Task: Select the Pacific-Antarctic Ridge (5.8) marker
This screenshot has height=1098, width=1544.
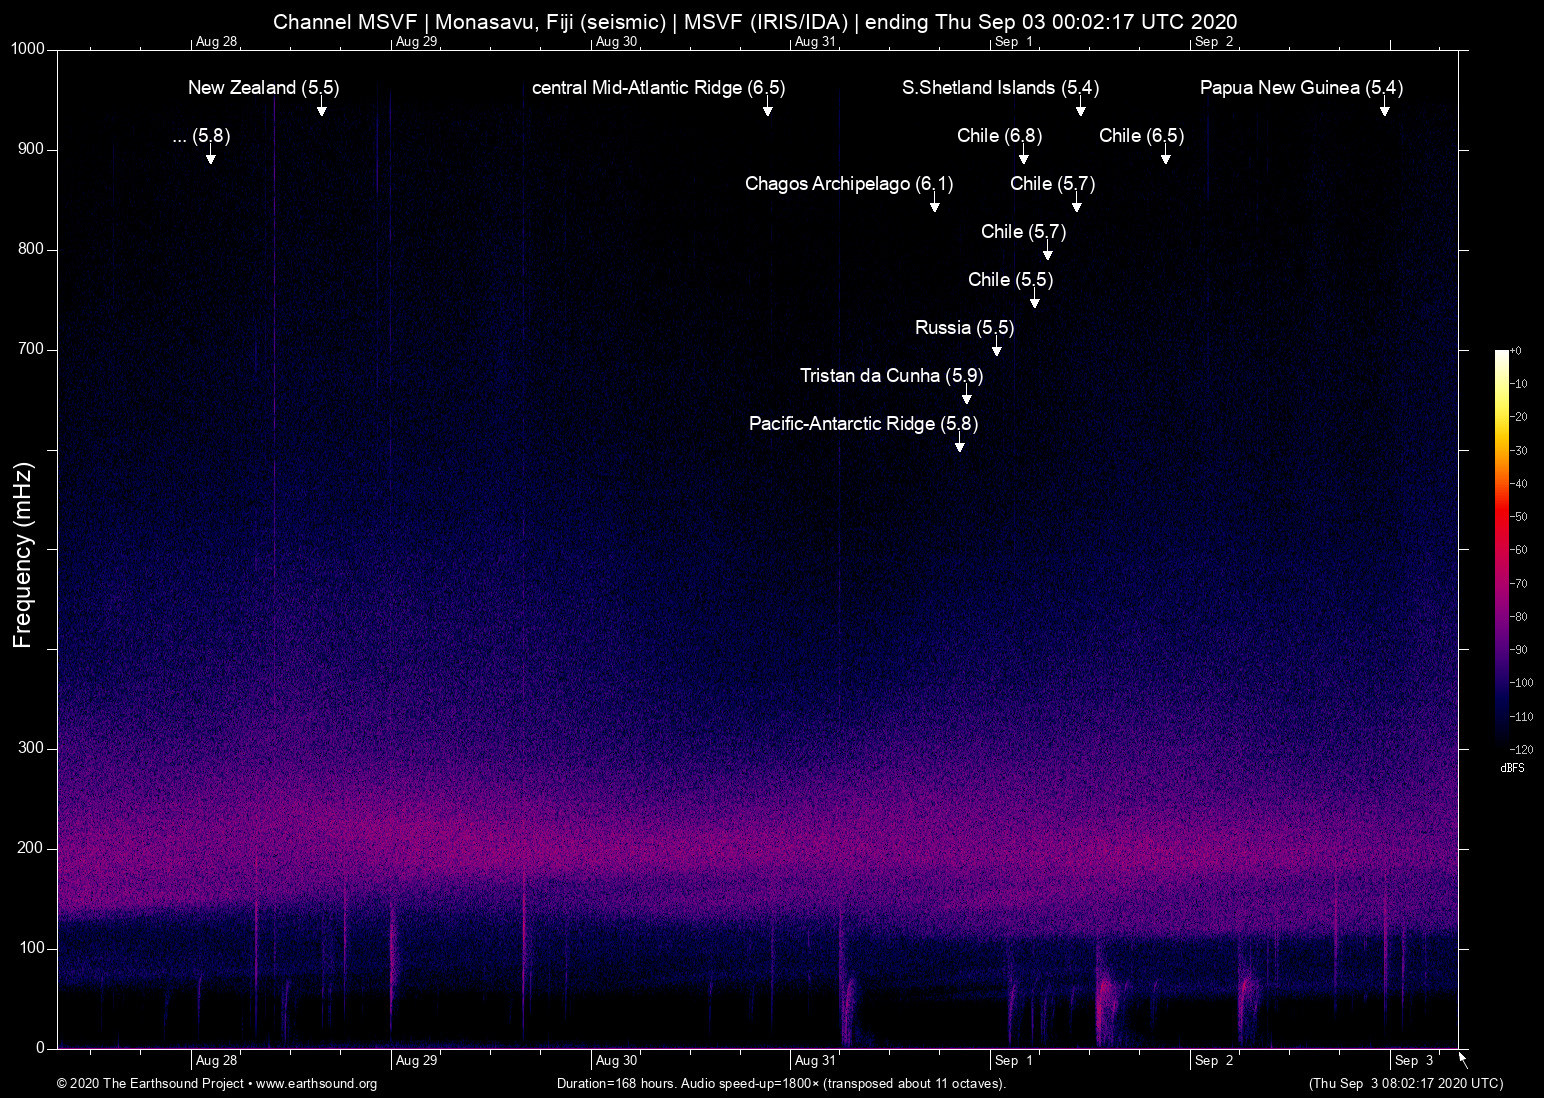Action: point(864,424)
